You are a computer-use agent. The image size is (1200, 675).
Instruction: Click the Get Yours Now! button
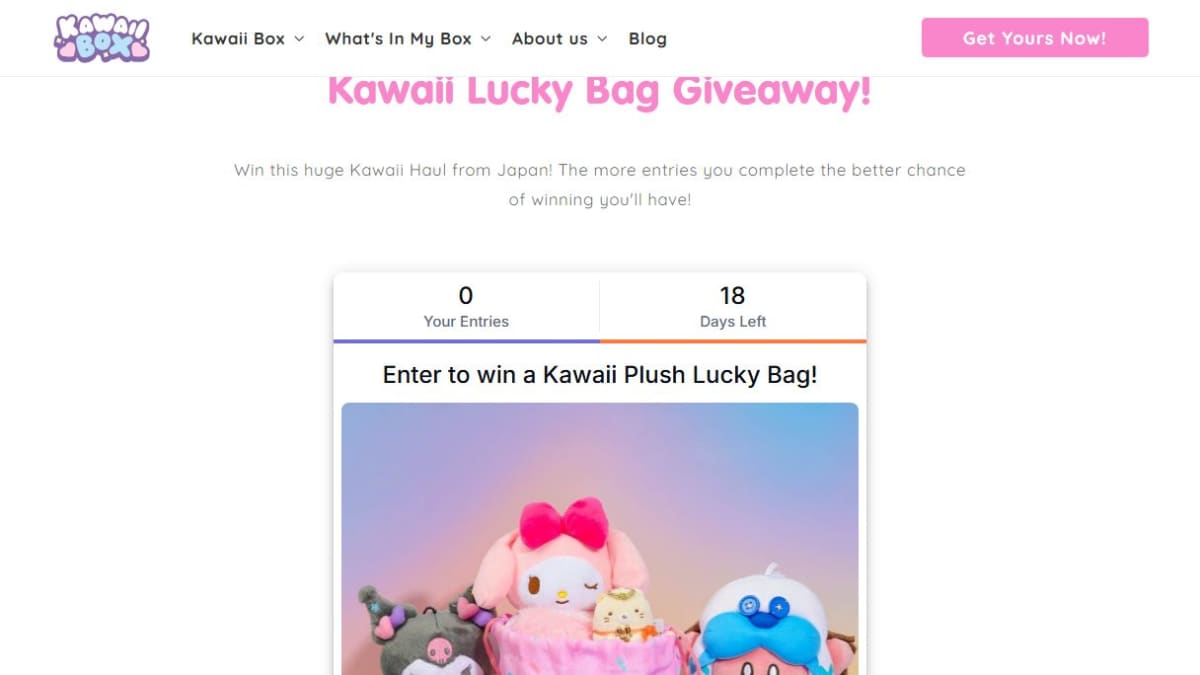(1035, 38)
